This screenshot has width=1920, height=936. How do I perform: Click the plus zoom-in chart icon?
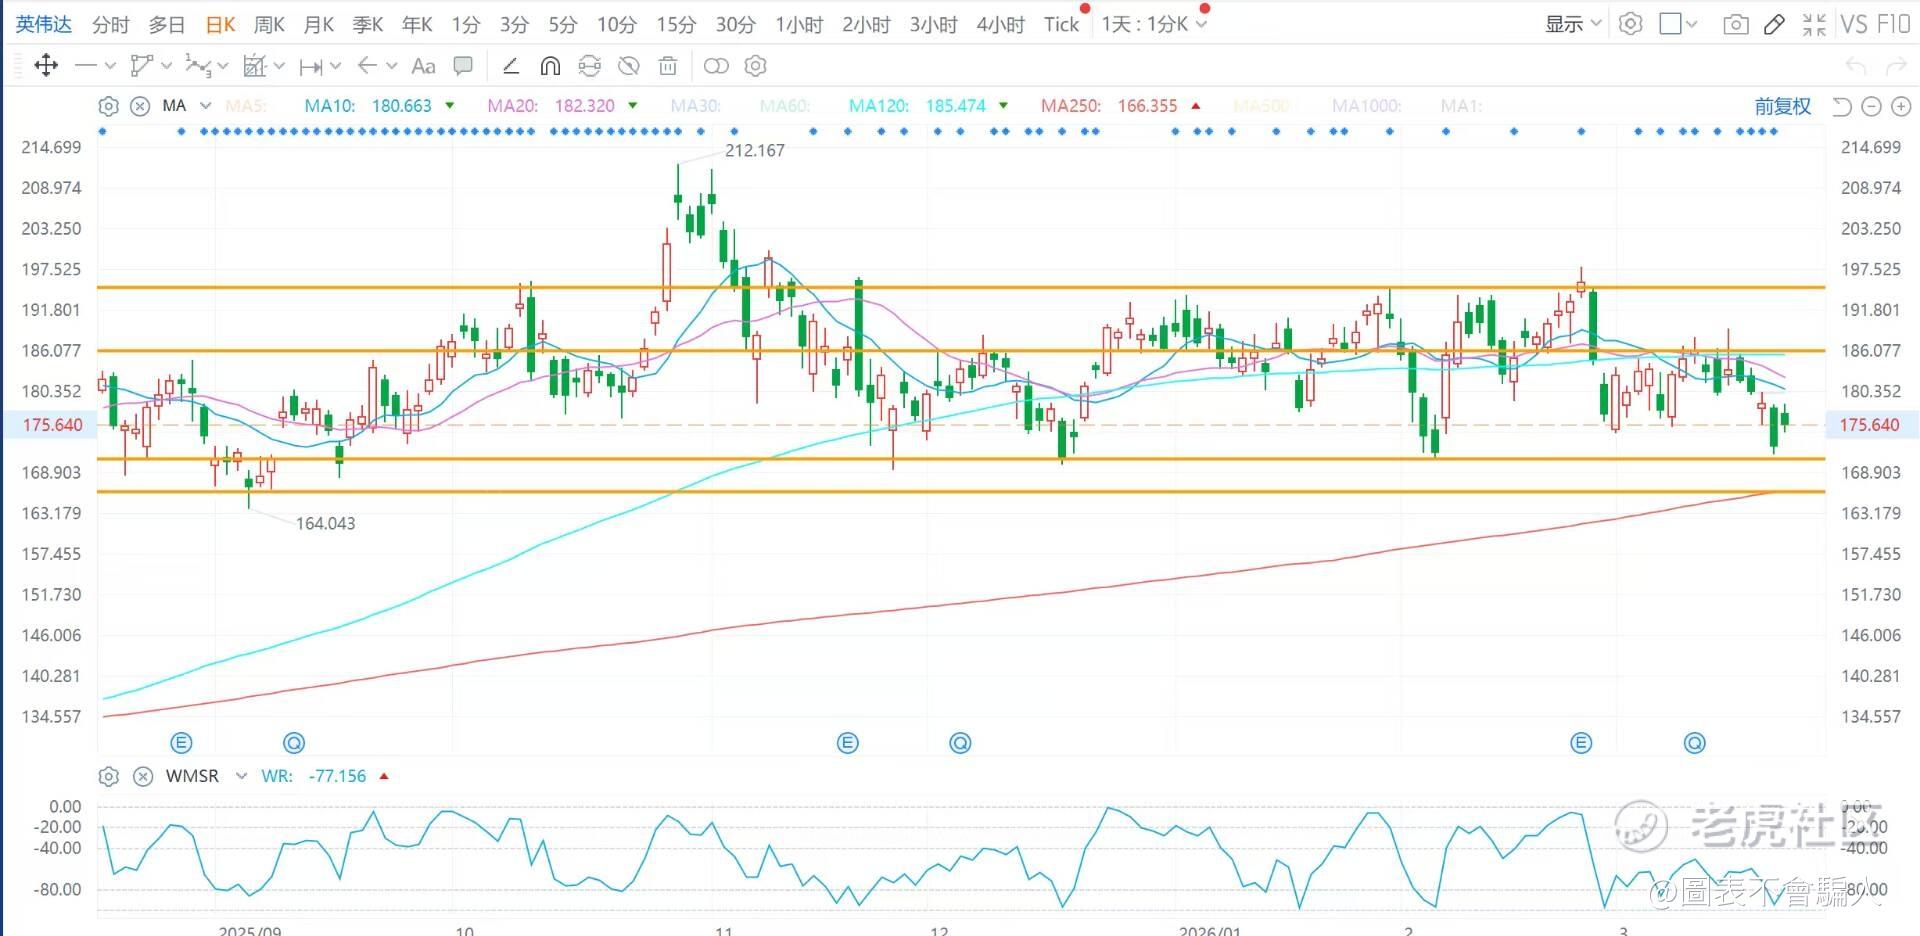1901,106
